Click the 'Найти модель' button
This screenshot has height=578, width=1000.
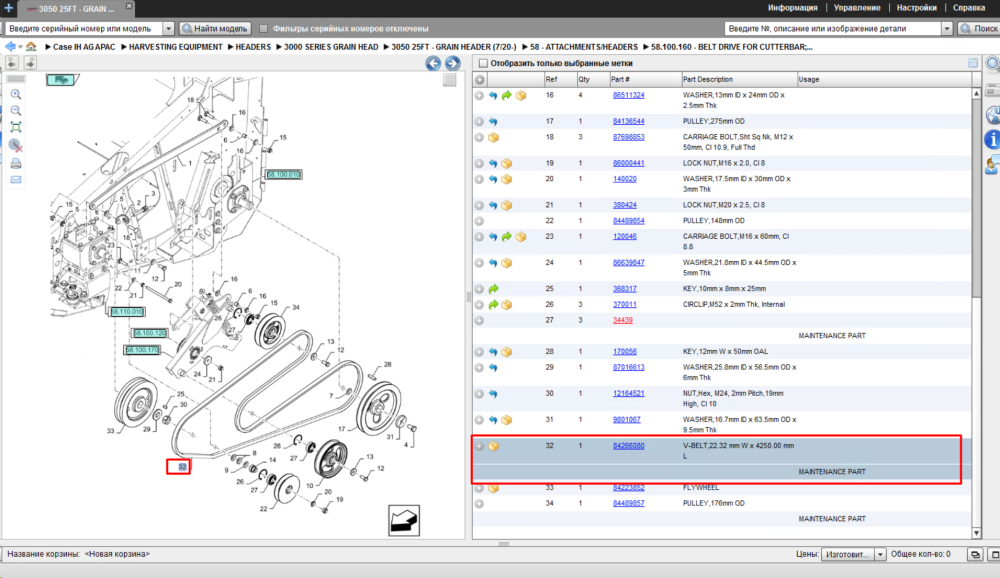tap(215, 28)
